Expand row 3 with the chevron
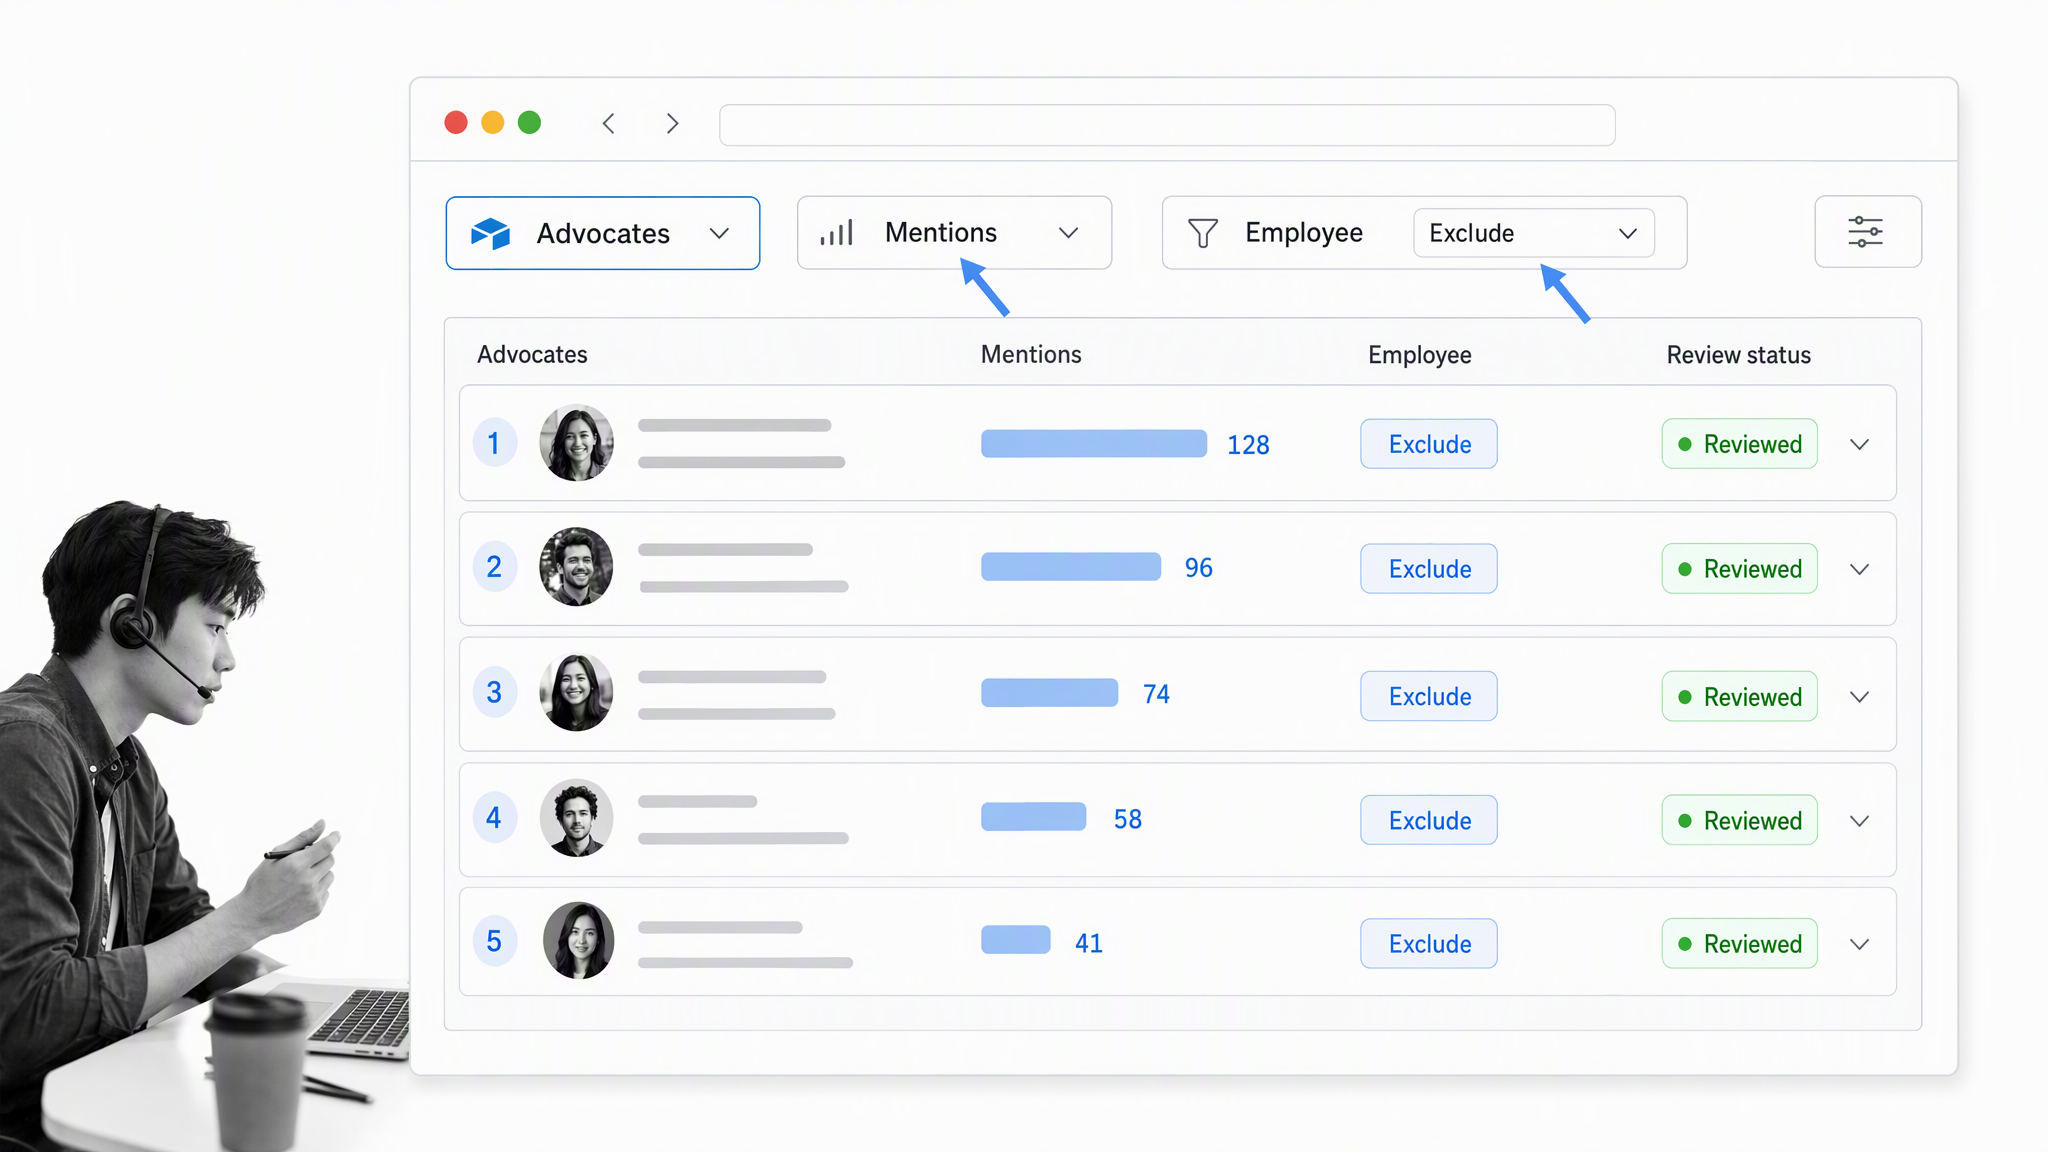This screenshot has height=1152, width=2048. (1860, 697)
